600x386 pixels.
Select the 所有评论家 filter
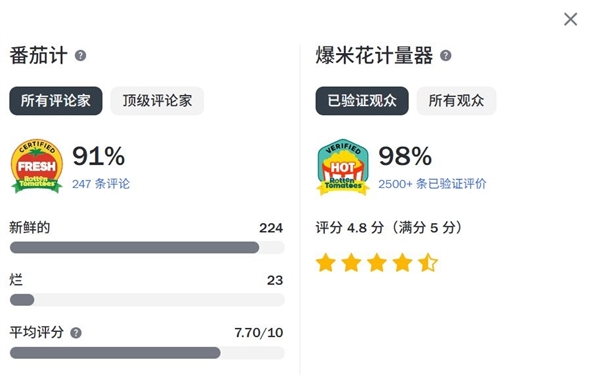(x=56, y=101)
